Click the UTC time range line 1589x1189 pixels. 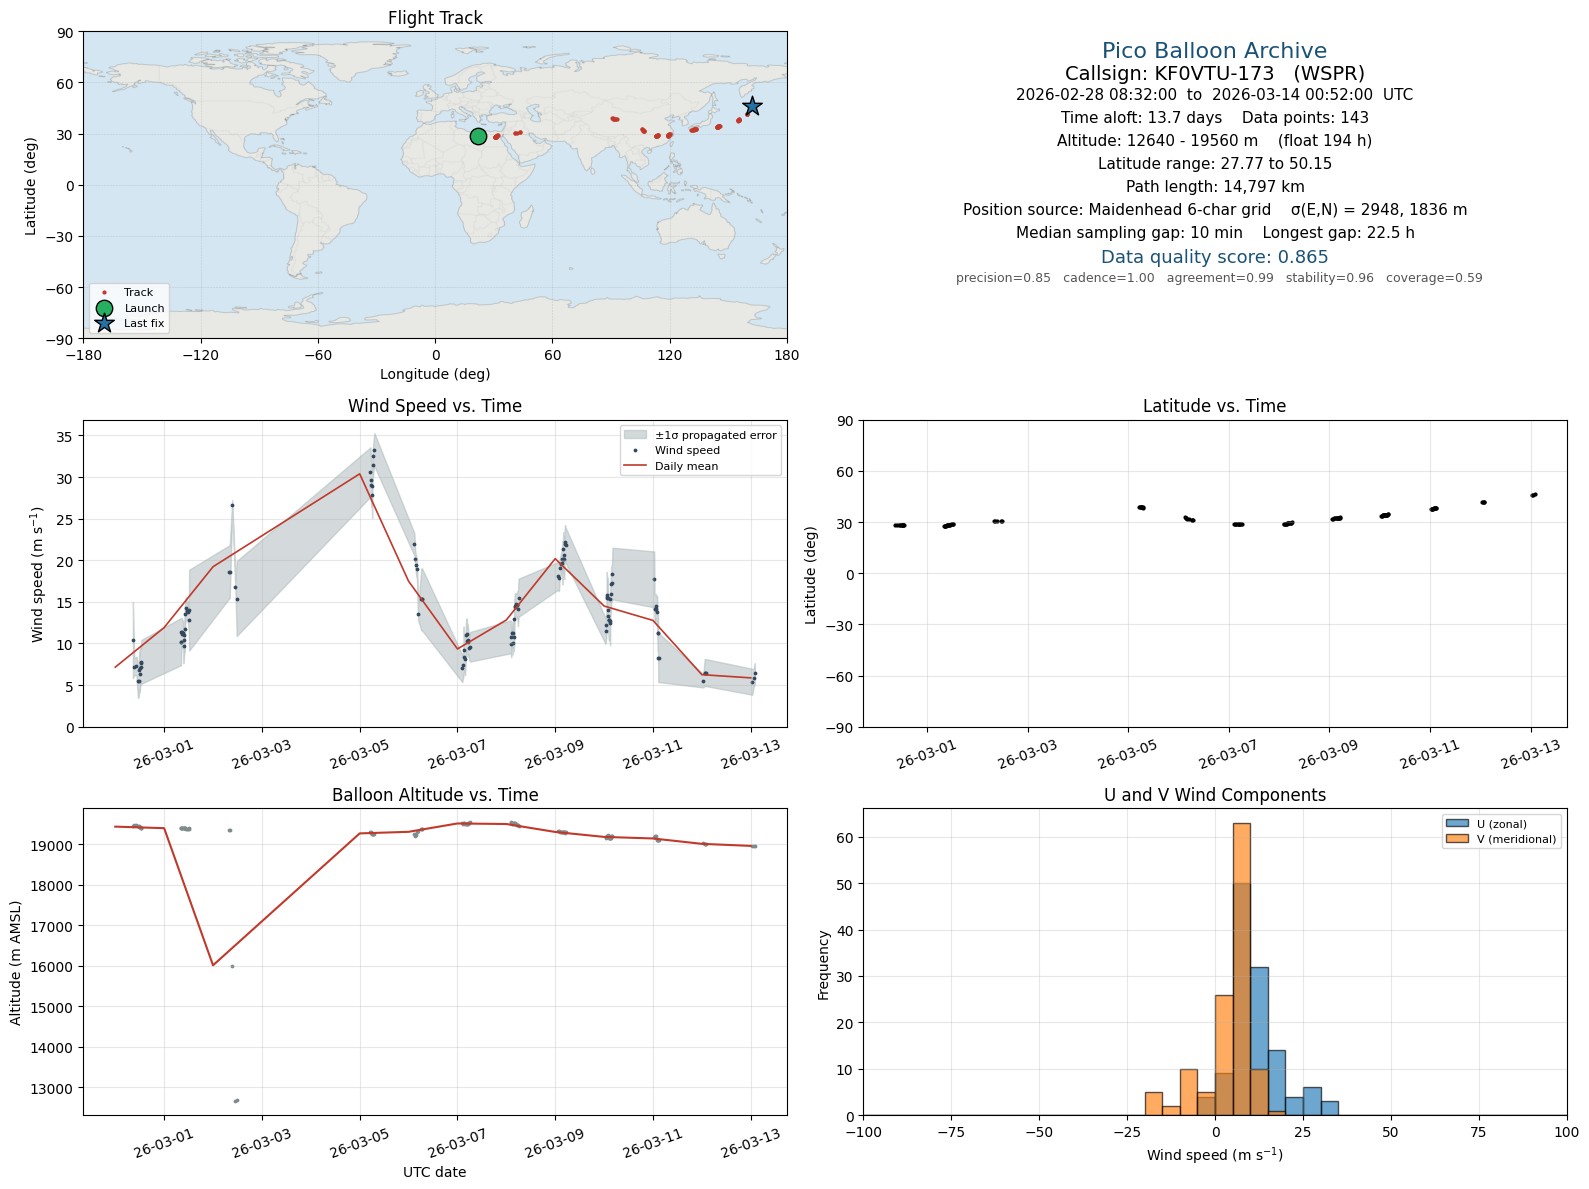1214,95
